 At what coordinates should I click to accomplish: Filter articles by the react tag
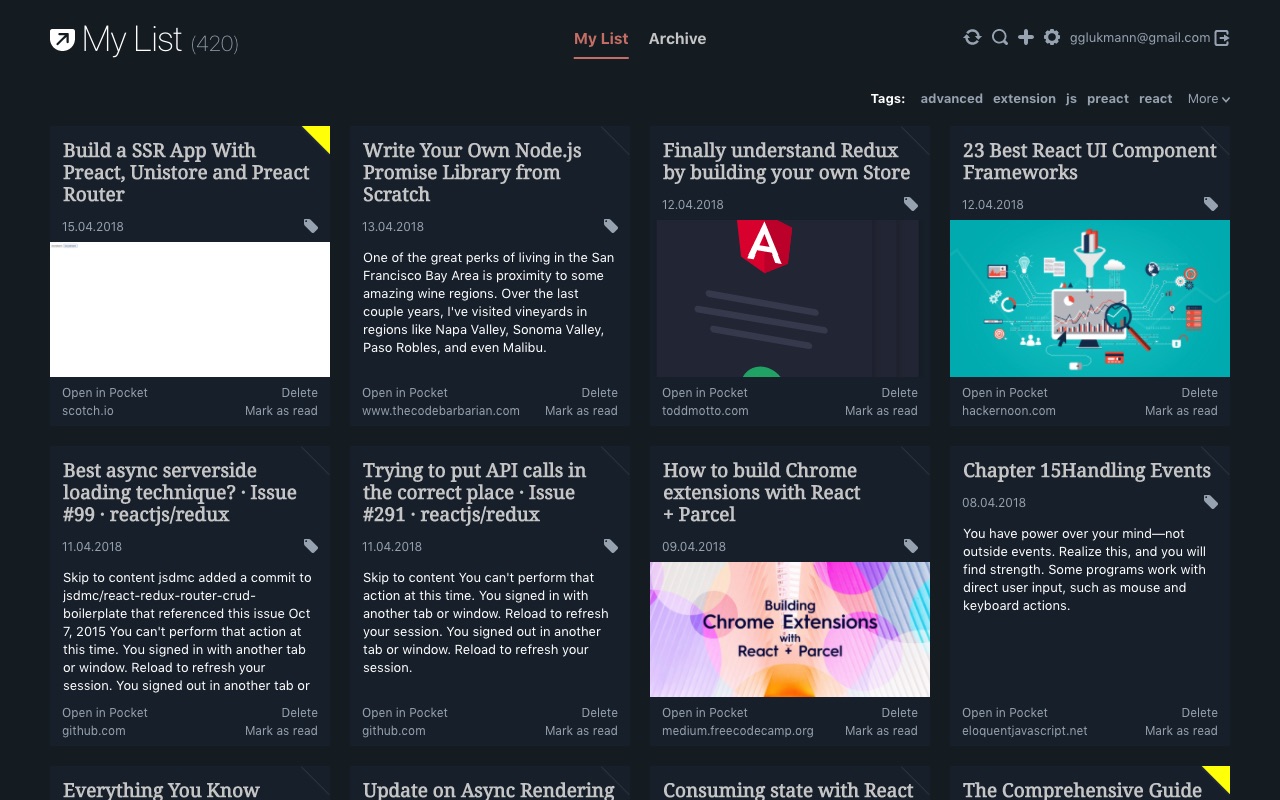click(1155, 98)
